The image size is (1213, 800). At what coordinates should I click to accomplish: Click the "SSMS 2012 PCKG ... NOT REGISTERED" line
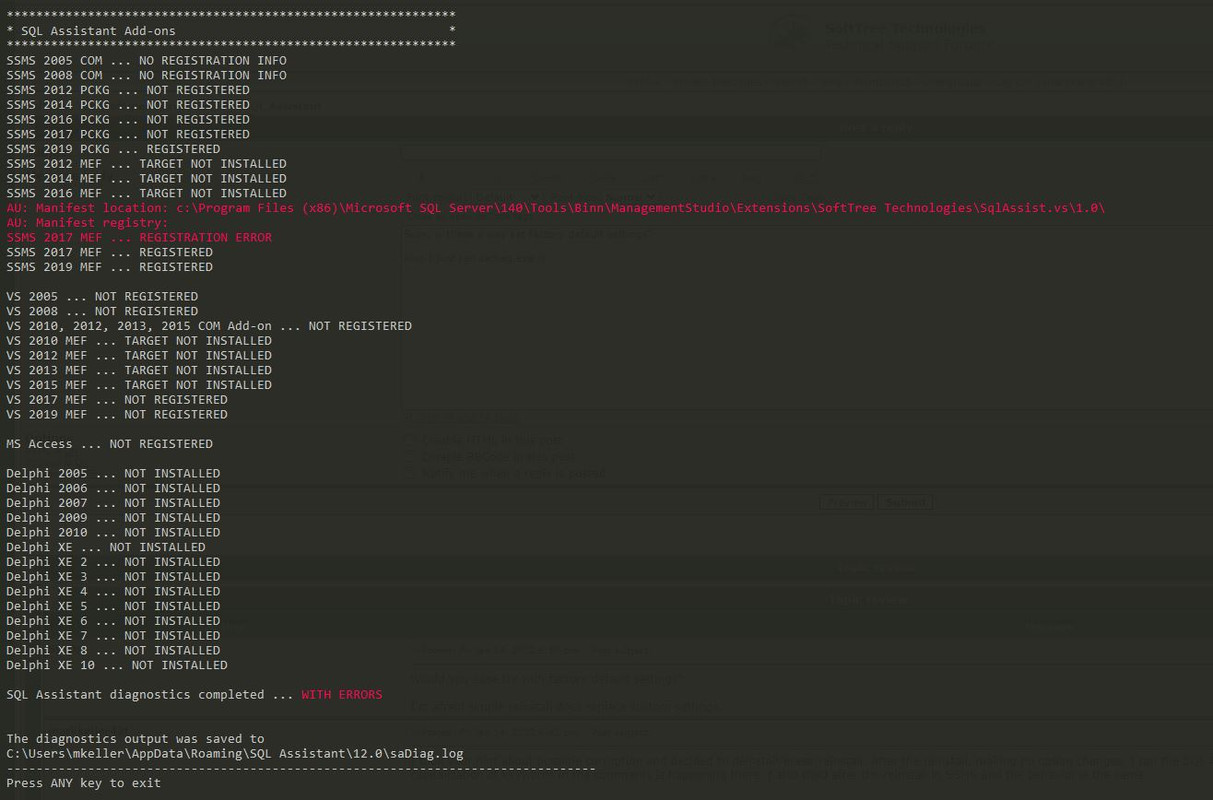[128, 90]
